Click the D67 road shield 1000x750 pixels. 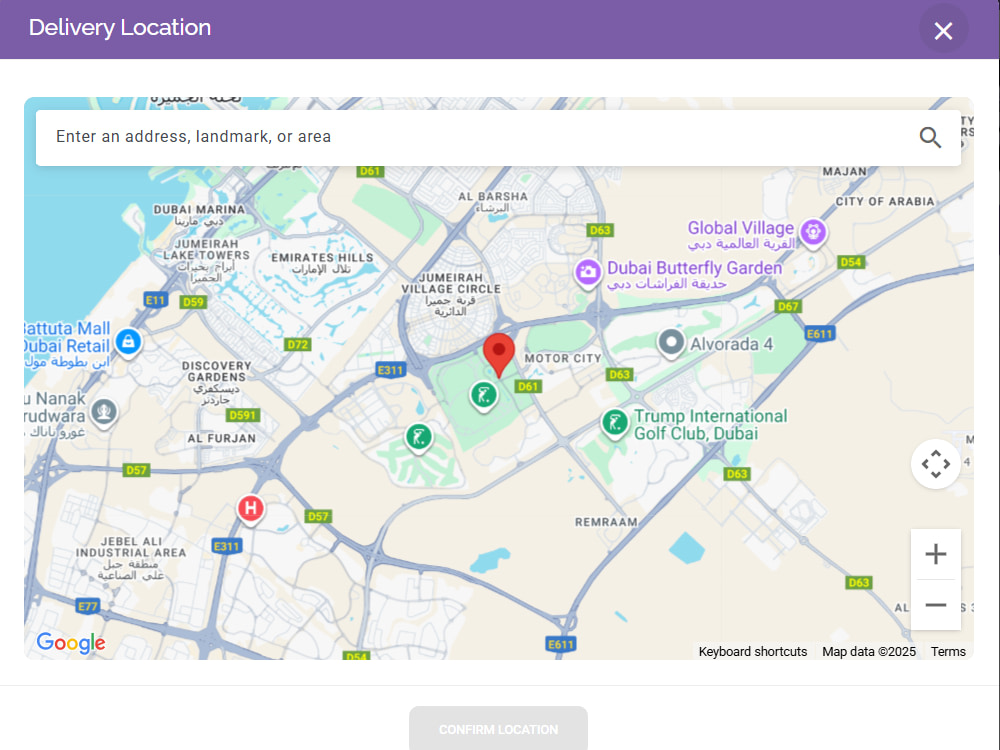[788, 306]
